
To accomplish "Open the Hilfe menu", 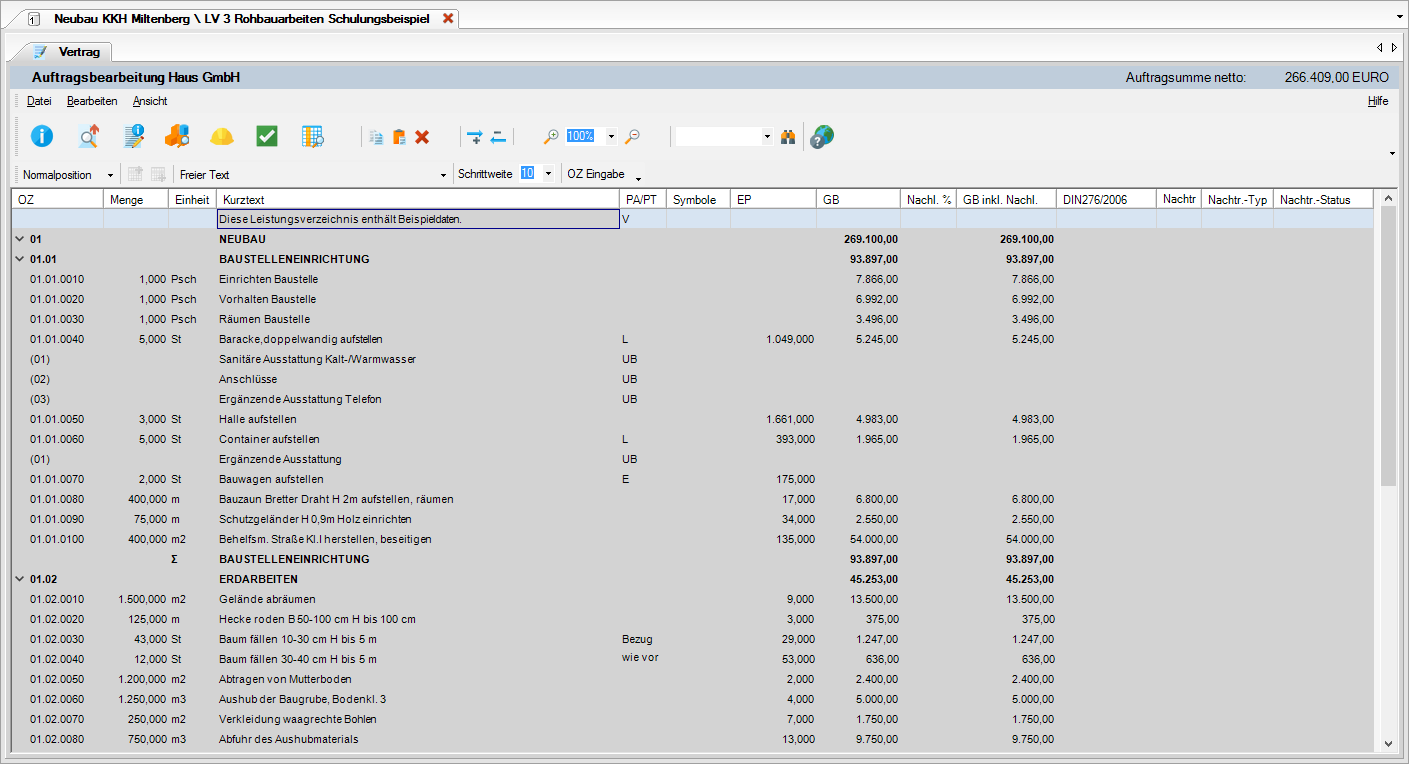I will 1378,101.
